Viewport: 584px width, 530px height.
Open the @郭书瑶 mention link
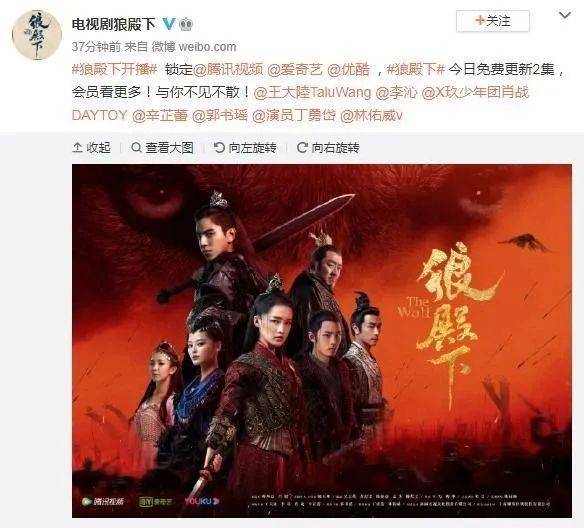pyautogui.click(x=220, y=115)
